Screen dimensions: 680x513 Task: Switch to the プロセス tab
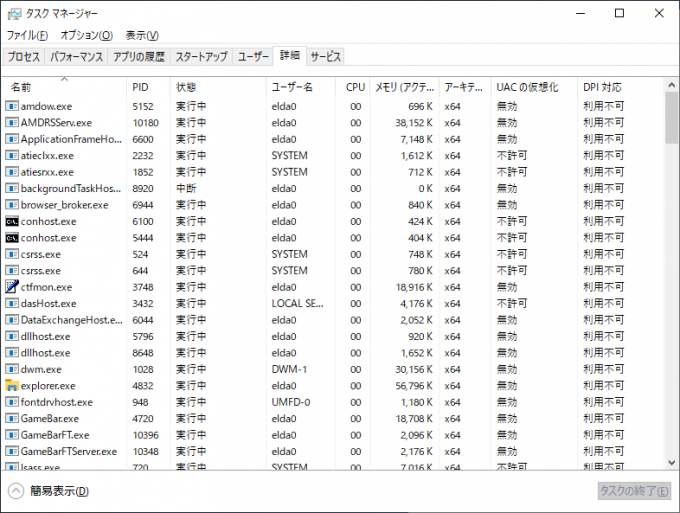coord(23,57)
